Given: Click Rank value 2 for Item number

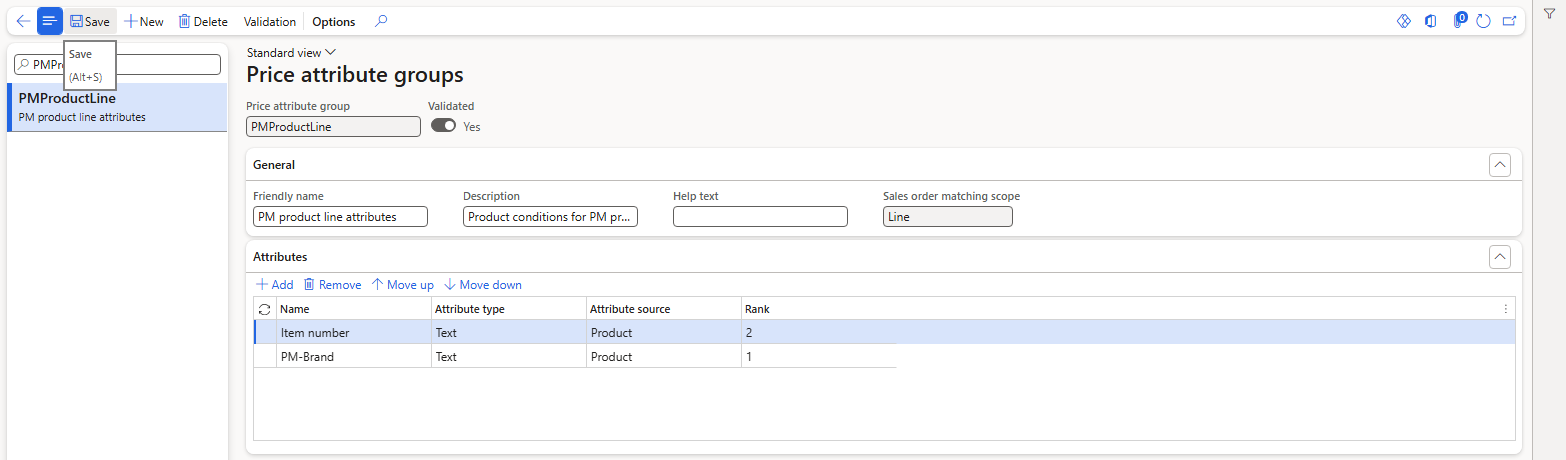Looking at the screenshot, I should point(818,332).
